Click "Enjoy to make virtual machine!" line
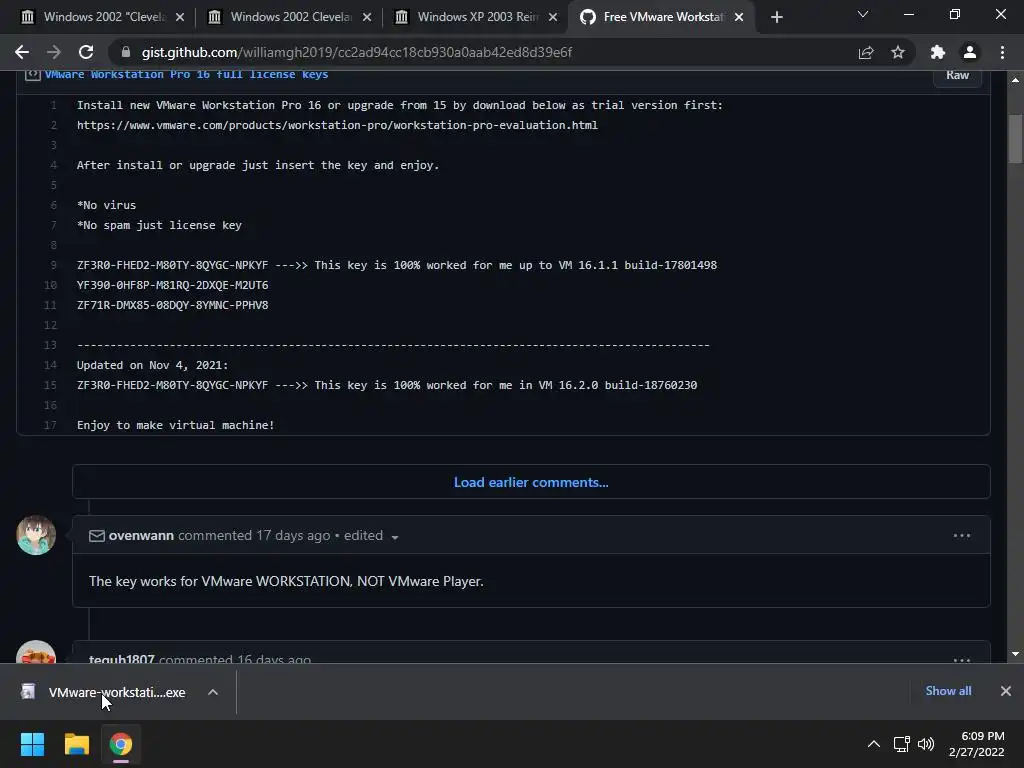 pyautogui.click(x=176, y=425)
